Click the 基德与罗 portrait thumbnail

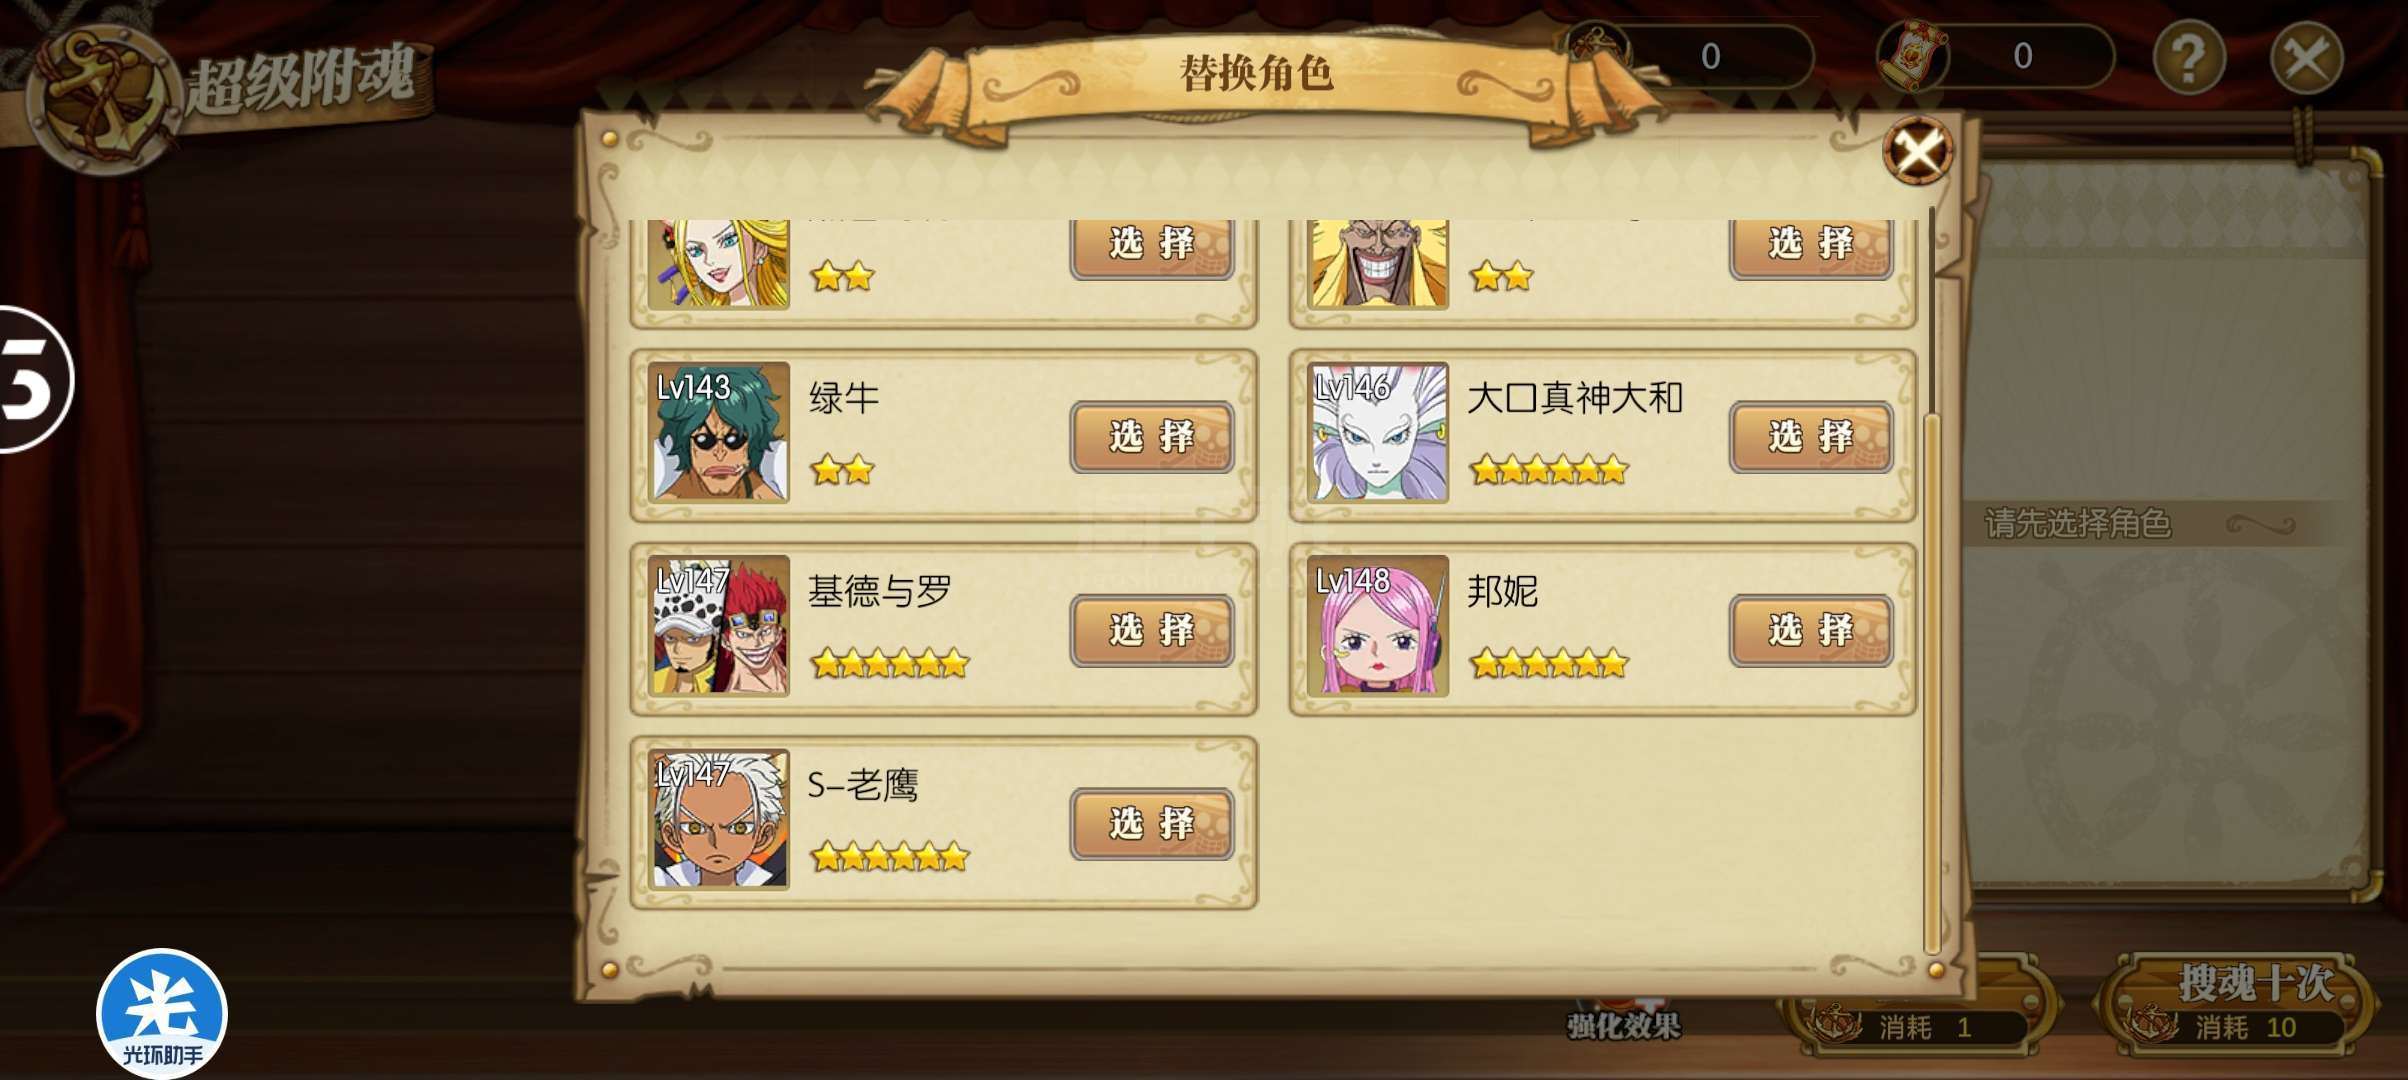pyautogui.click(x=718, y=625)
